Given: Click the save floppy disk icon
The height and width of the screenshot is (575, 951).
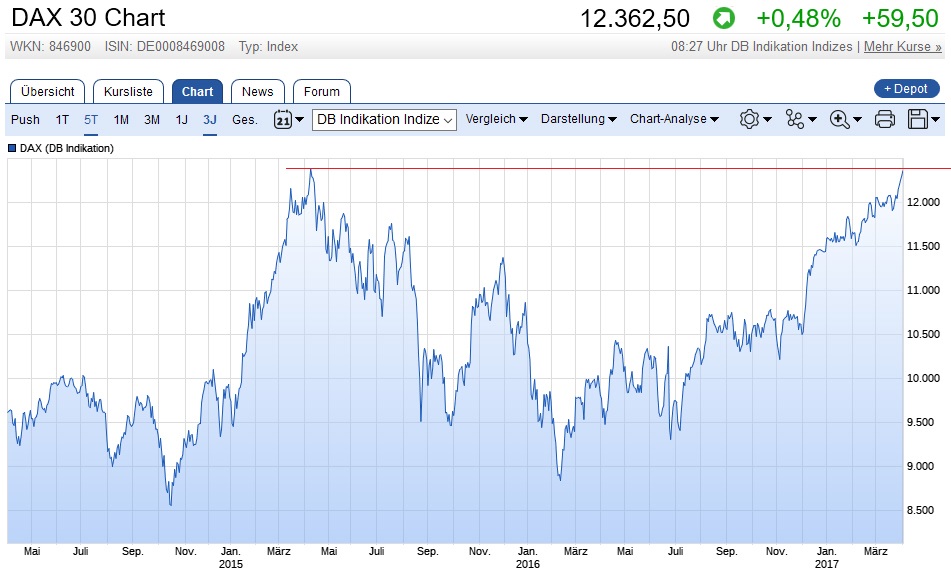Looking at the screenshot, I should 918,120.
